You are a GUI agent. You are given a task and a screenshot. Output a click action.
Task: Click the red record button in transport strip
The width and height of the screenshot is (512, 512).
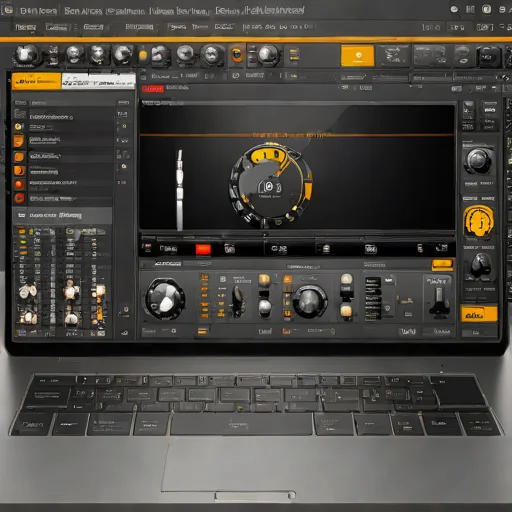pyautogui.click(x=203, y=249)
